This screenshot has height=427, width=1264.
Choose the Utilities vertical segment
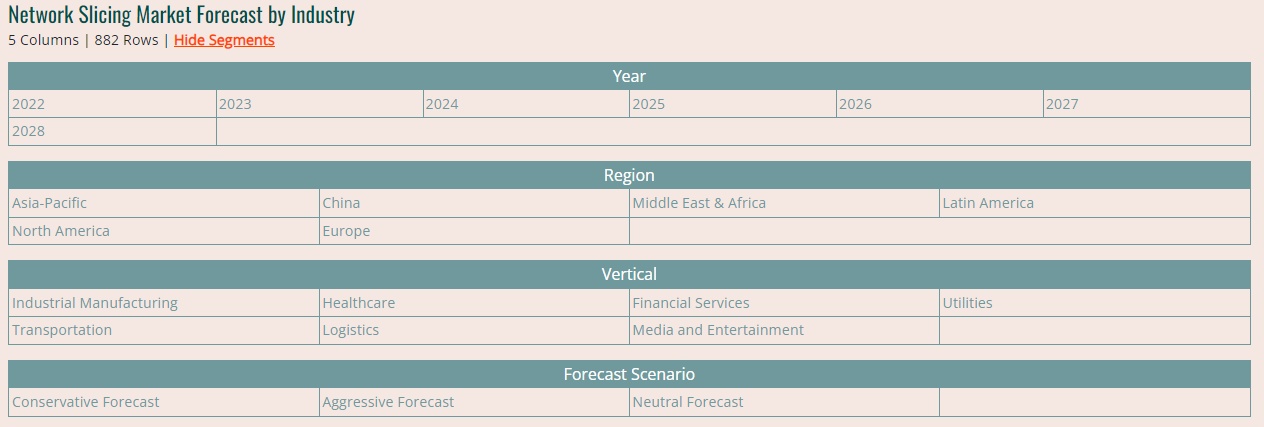coord(967,303)
